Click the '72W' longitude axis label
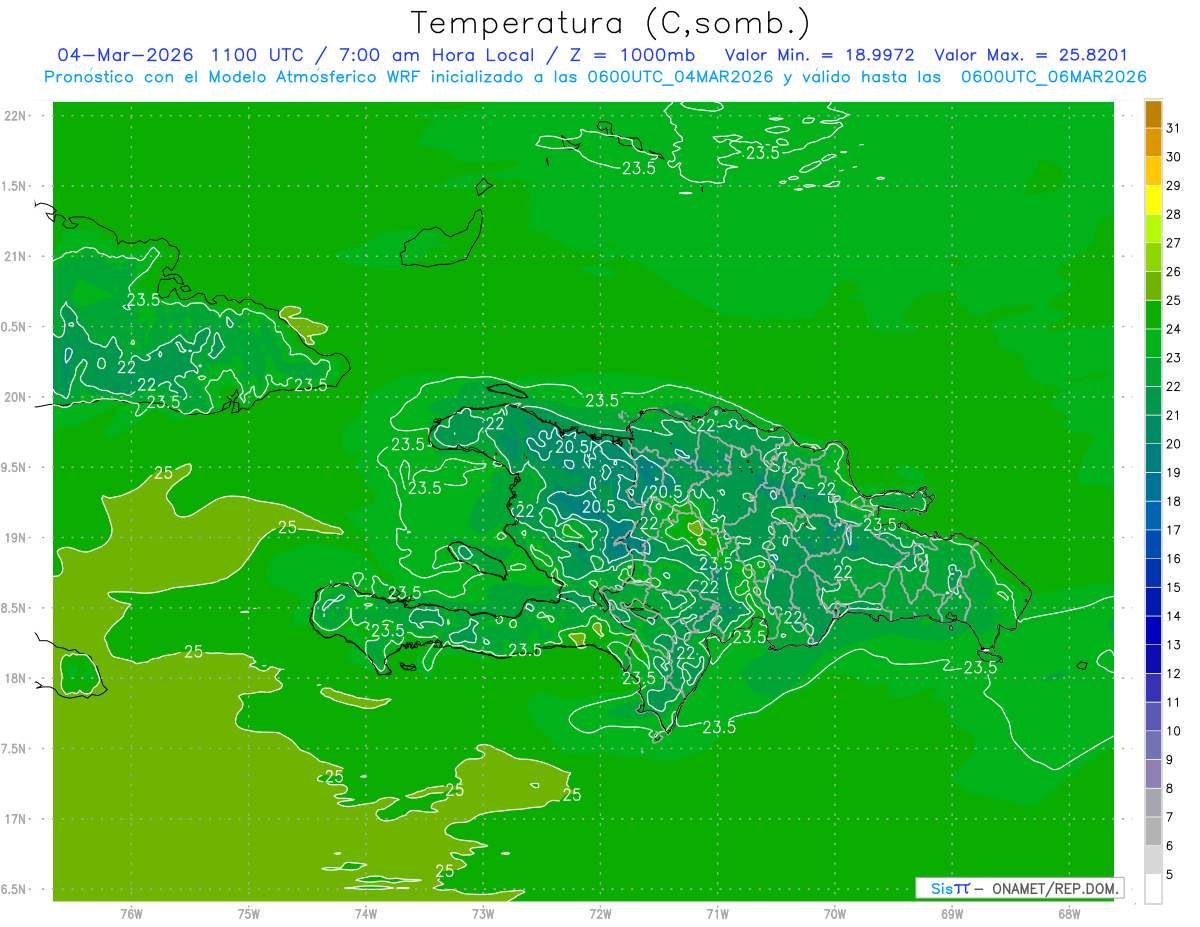1200x927 pixels. point(600,914)
